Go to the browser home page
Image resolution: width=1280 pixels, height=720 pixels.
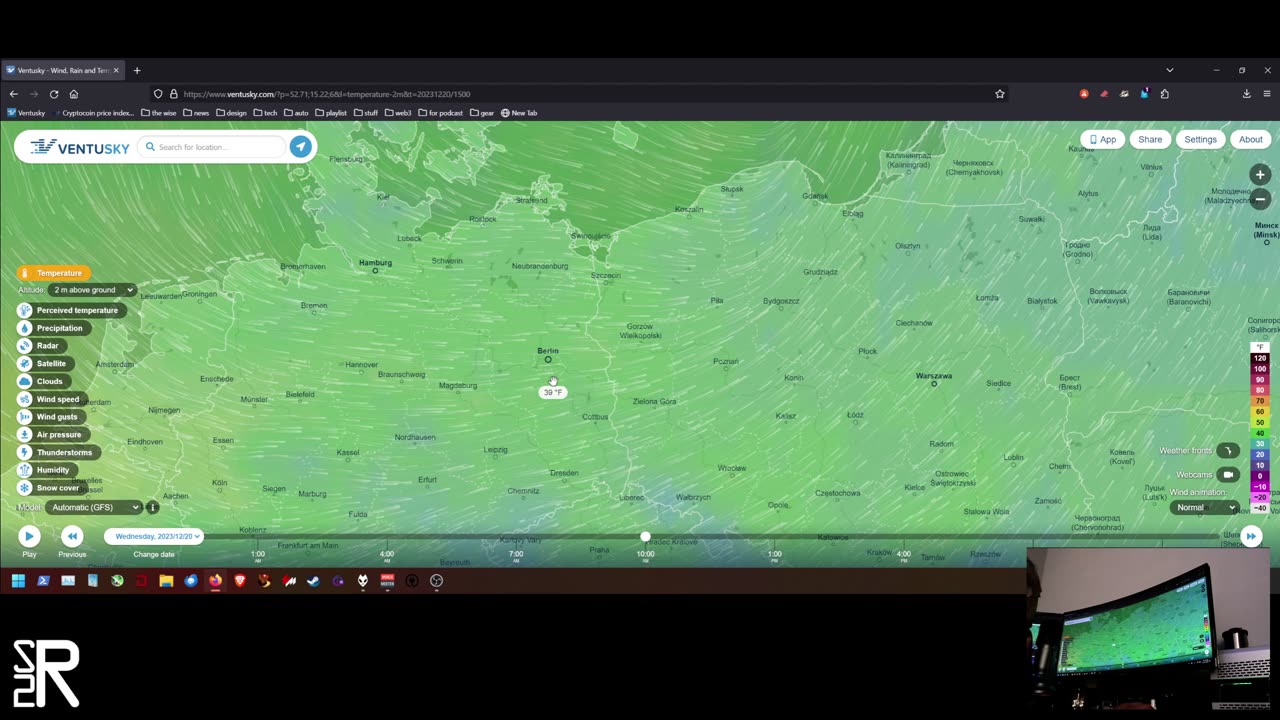(73, 94)
